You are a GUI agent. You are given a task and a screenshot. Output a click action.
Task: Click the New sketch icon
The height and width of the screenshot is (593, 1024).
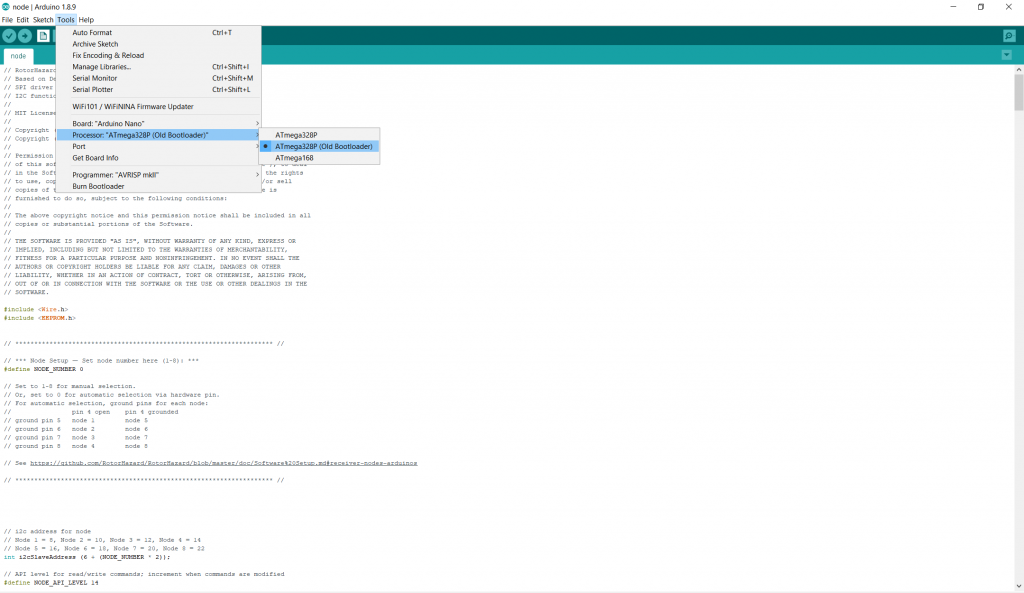[x=43, y=36]
